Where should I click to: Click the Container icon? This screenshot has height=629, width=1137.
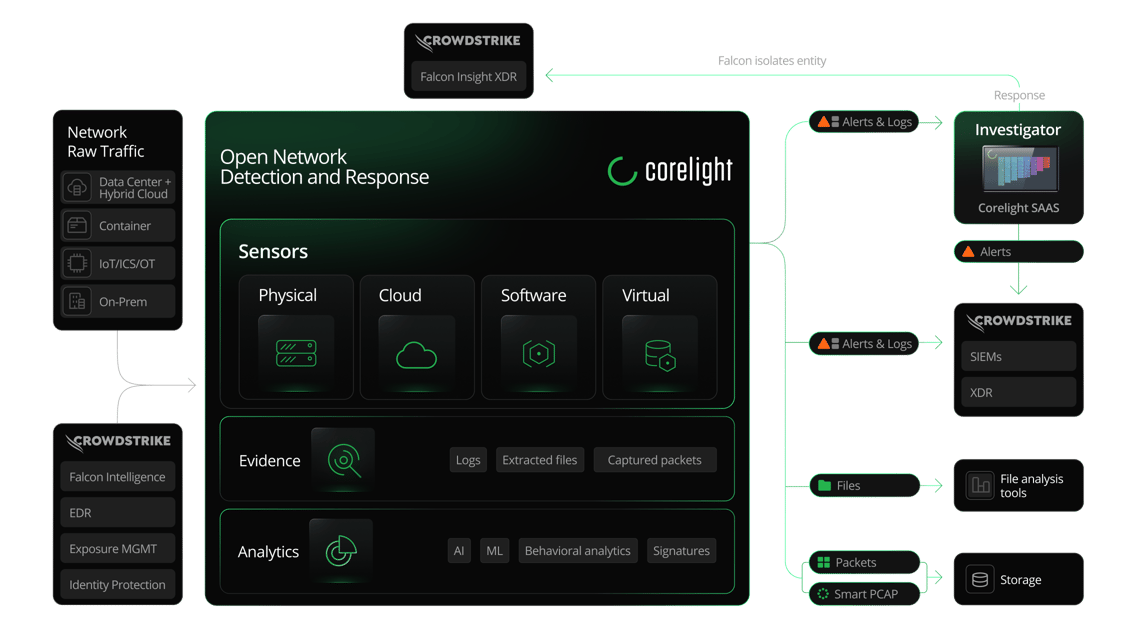(x=77, y=226)
